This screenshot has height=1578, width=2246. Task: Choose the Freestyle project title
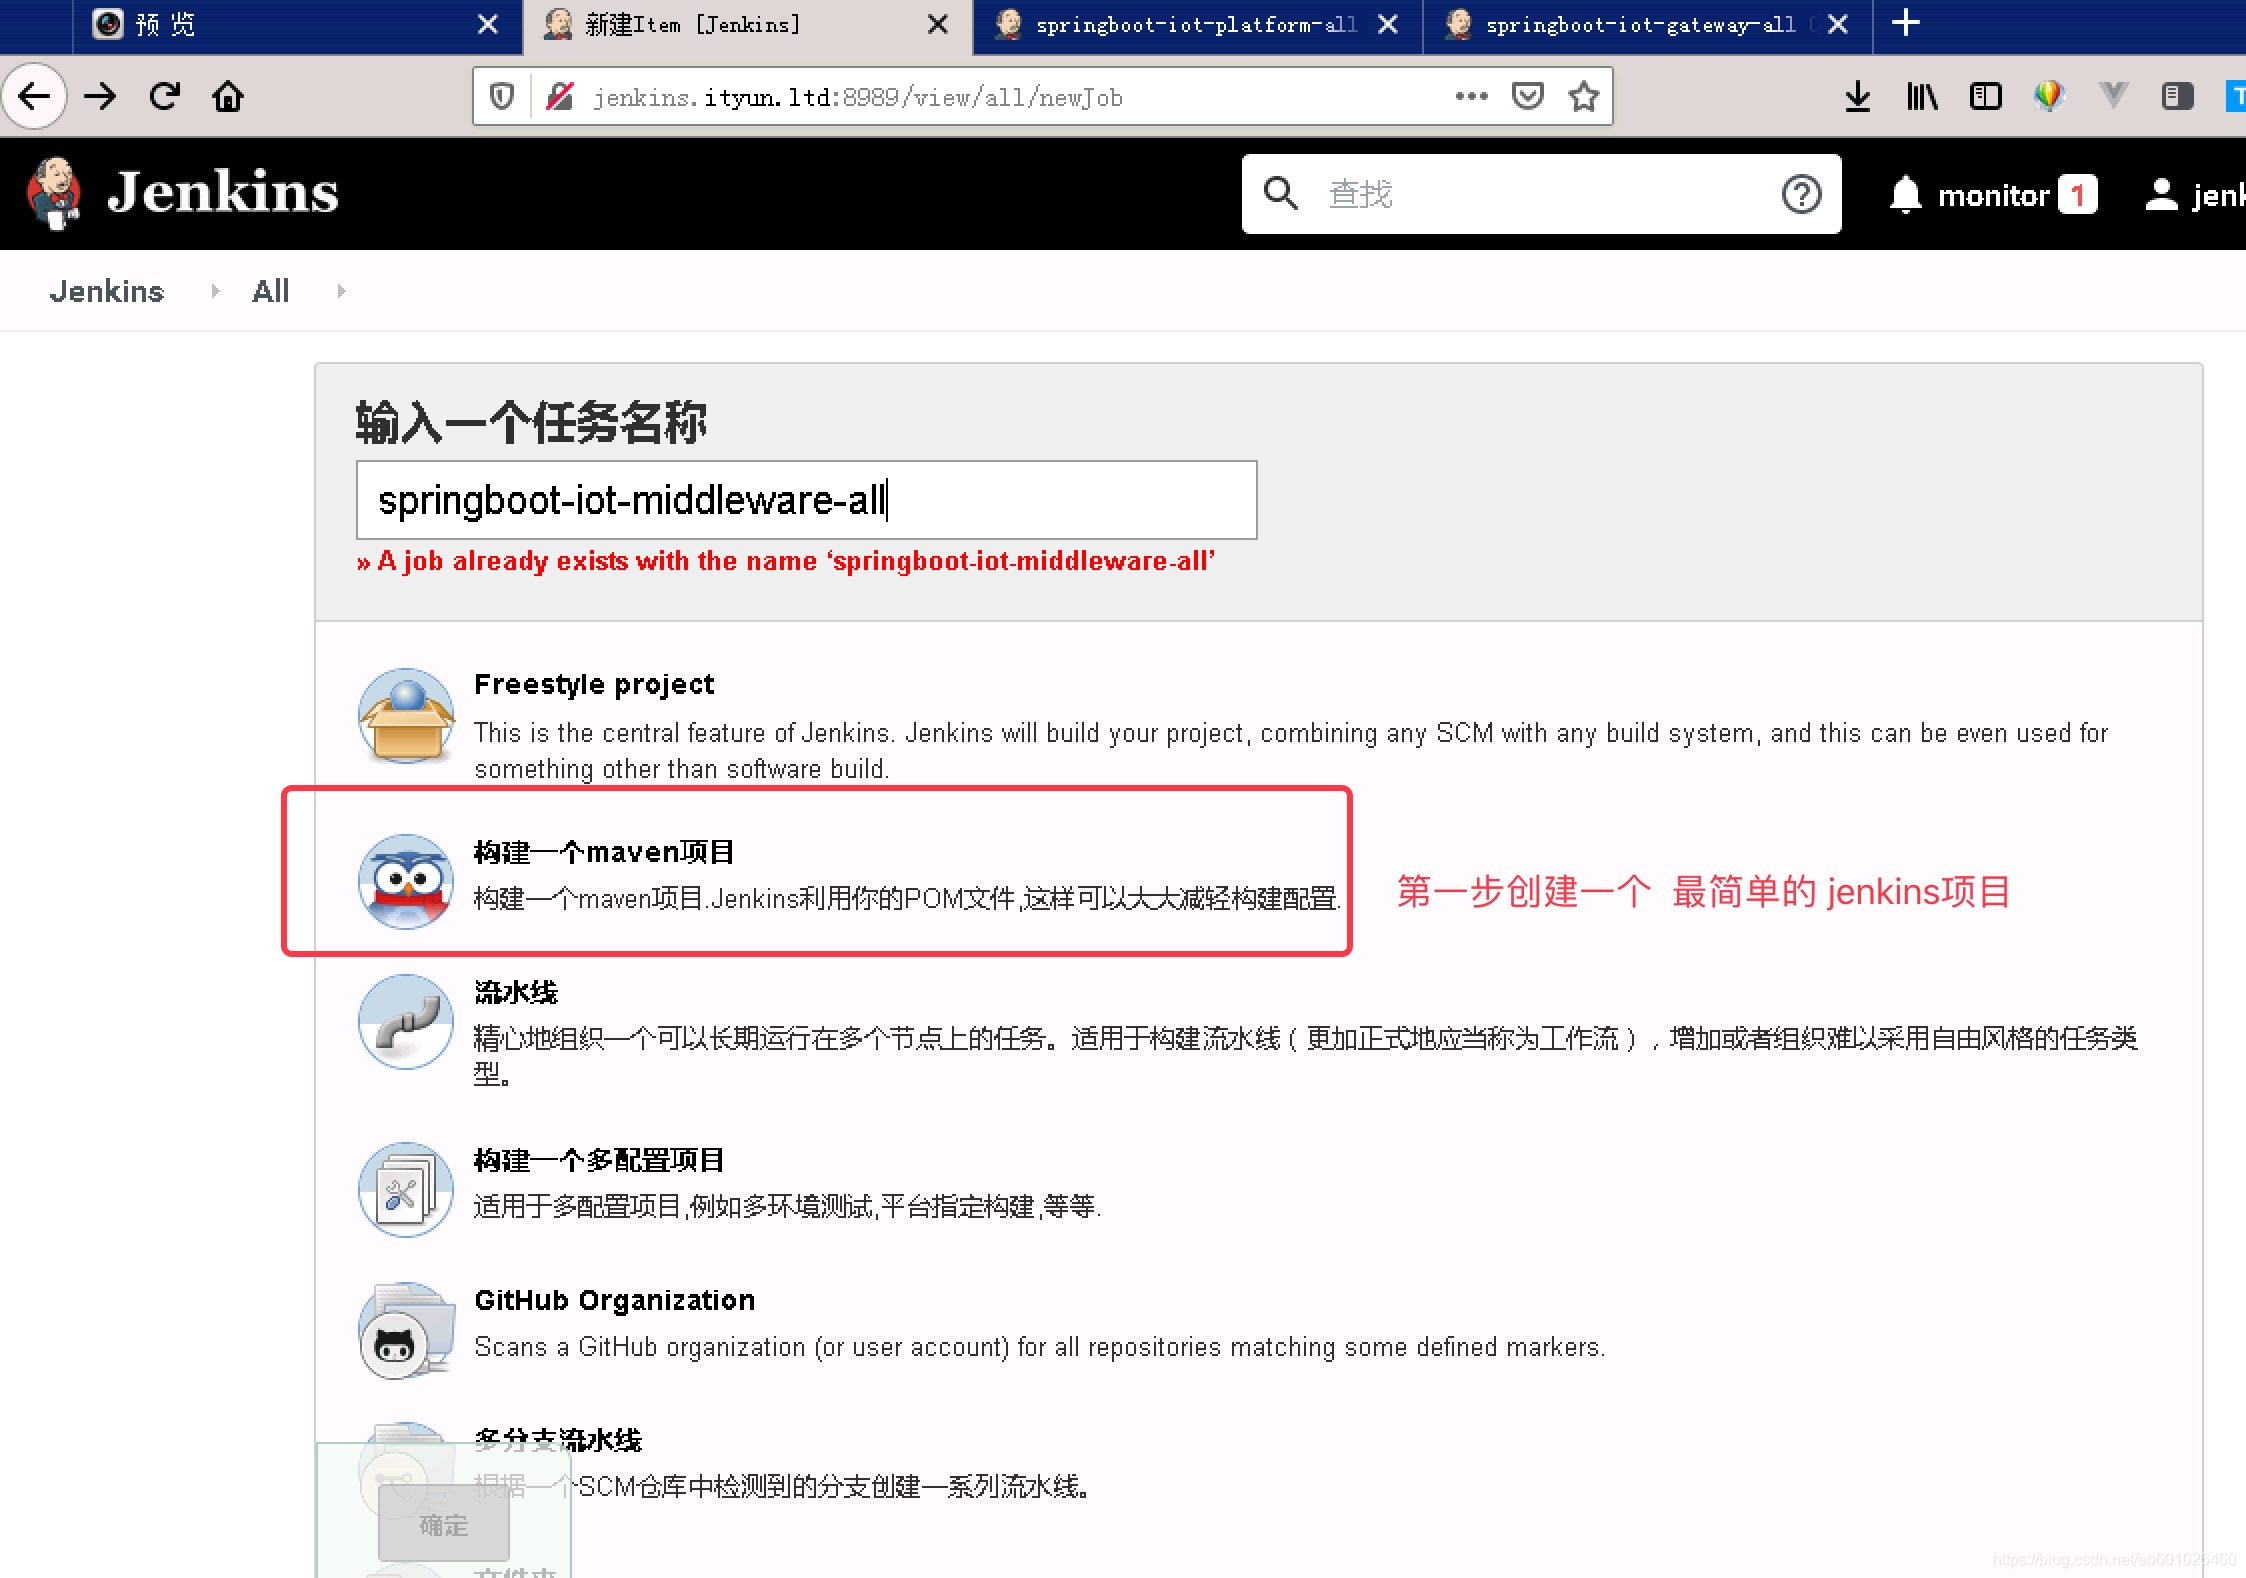point(594,684)
